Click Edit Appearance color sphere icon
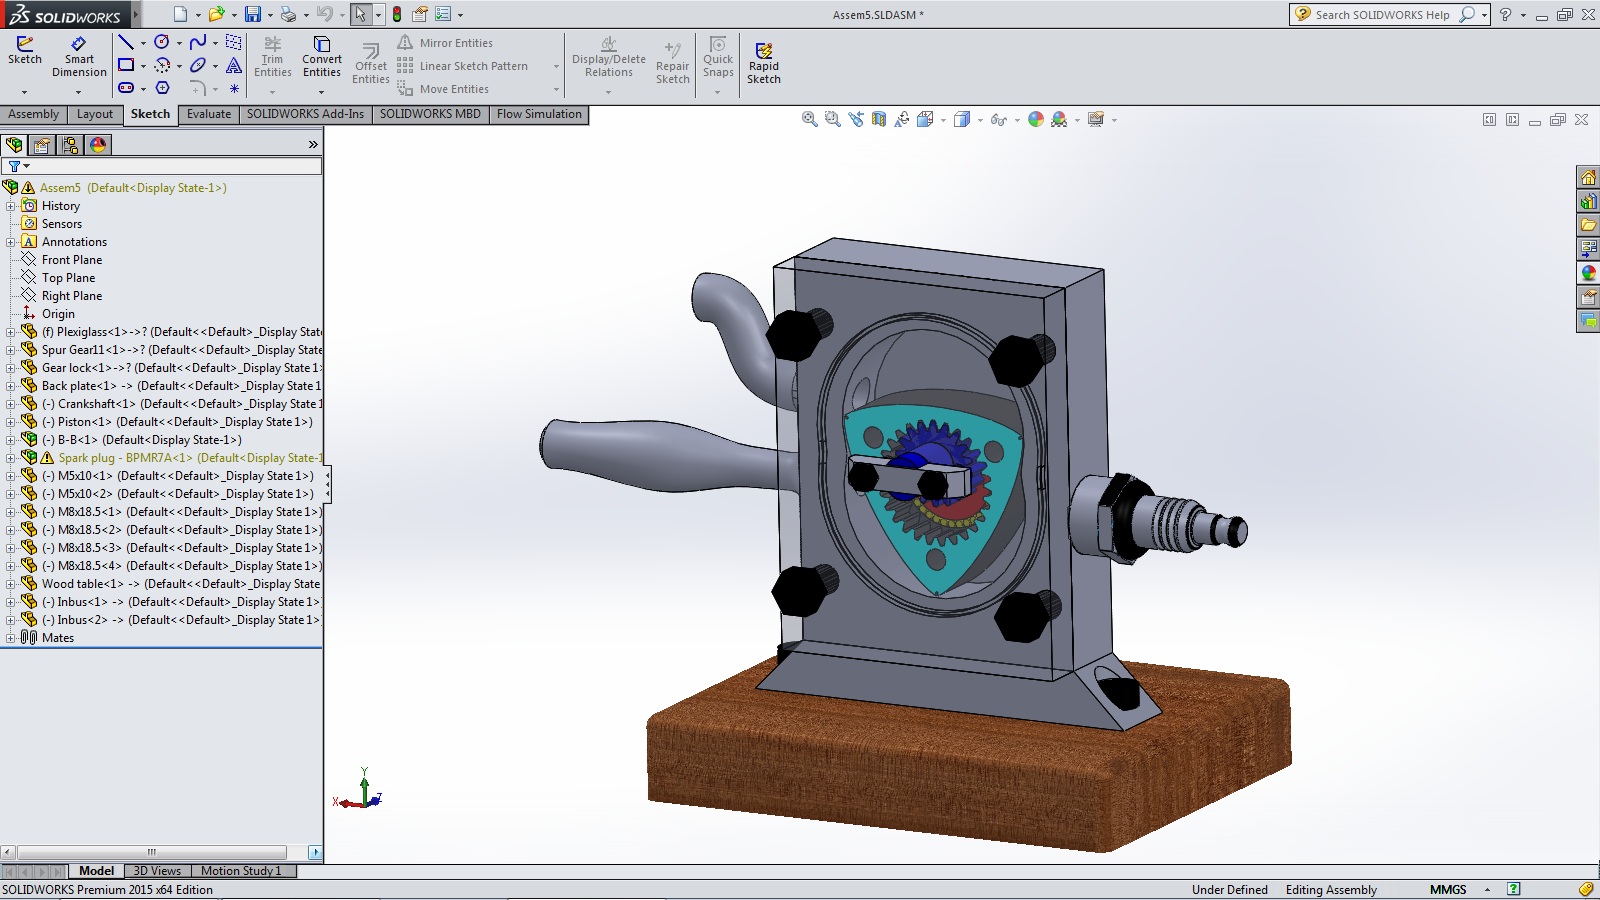 (x=1036, y=119)
